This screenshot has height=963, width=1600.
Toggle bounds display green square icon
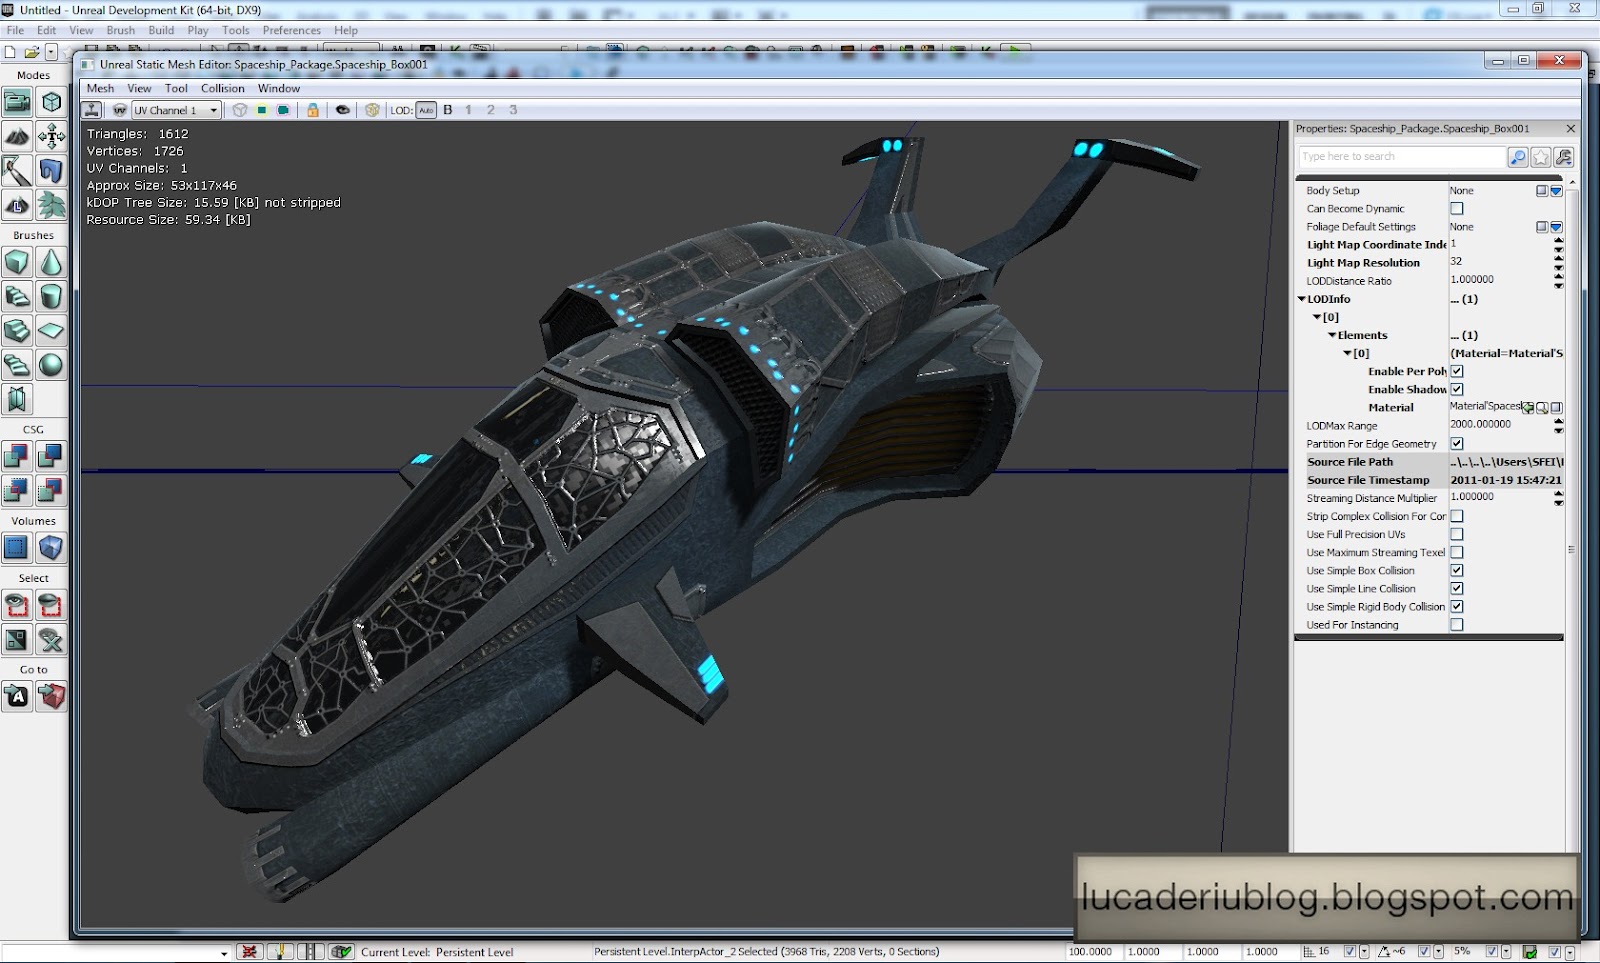click(262, 110)
